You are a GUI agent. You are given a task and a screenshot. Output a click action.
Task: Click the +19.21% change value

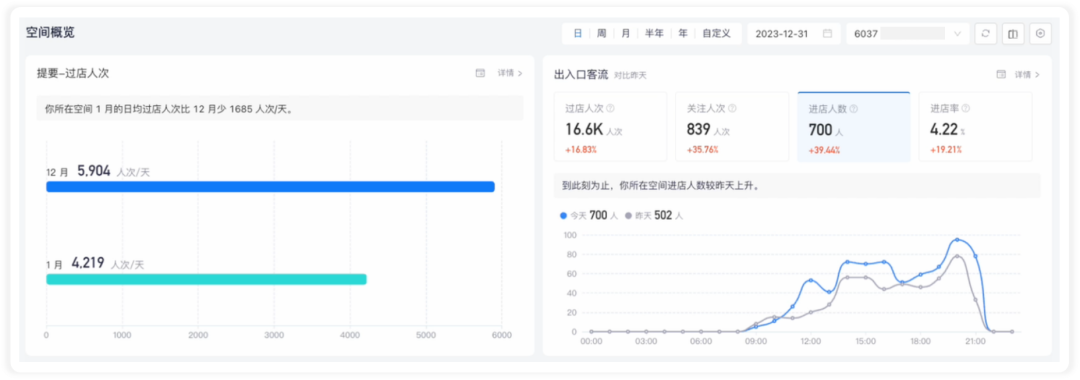coord(946,149)
